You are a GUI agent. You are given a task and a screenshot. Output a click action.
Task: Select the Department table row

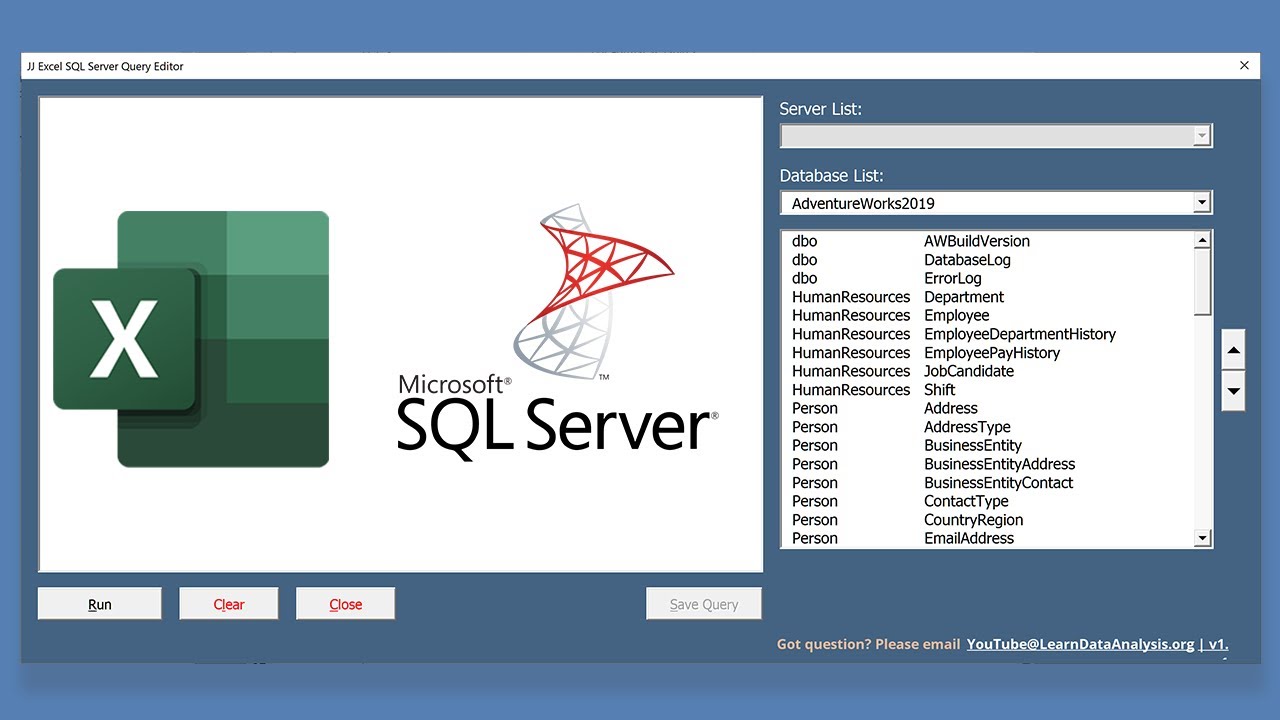point(988,297)
